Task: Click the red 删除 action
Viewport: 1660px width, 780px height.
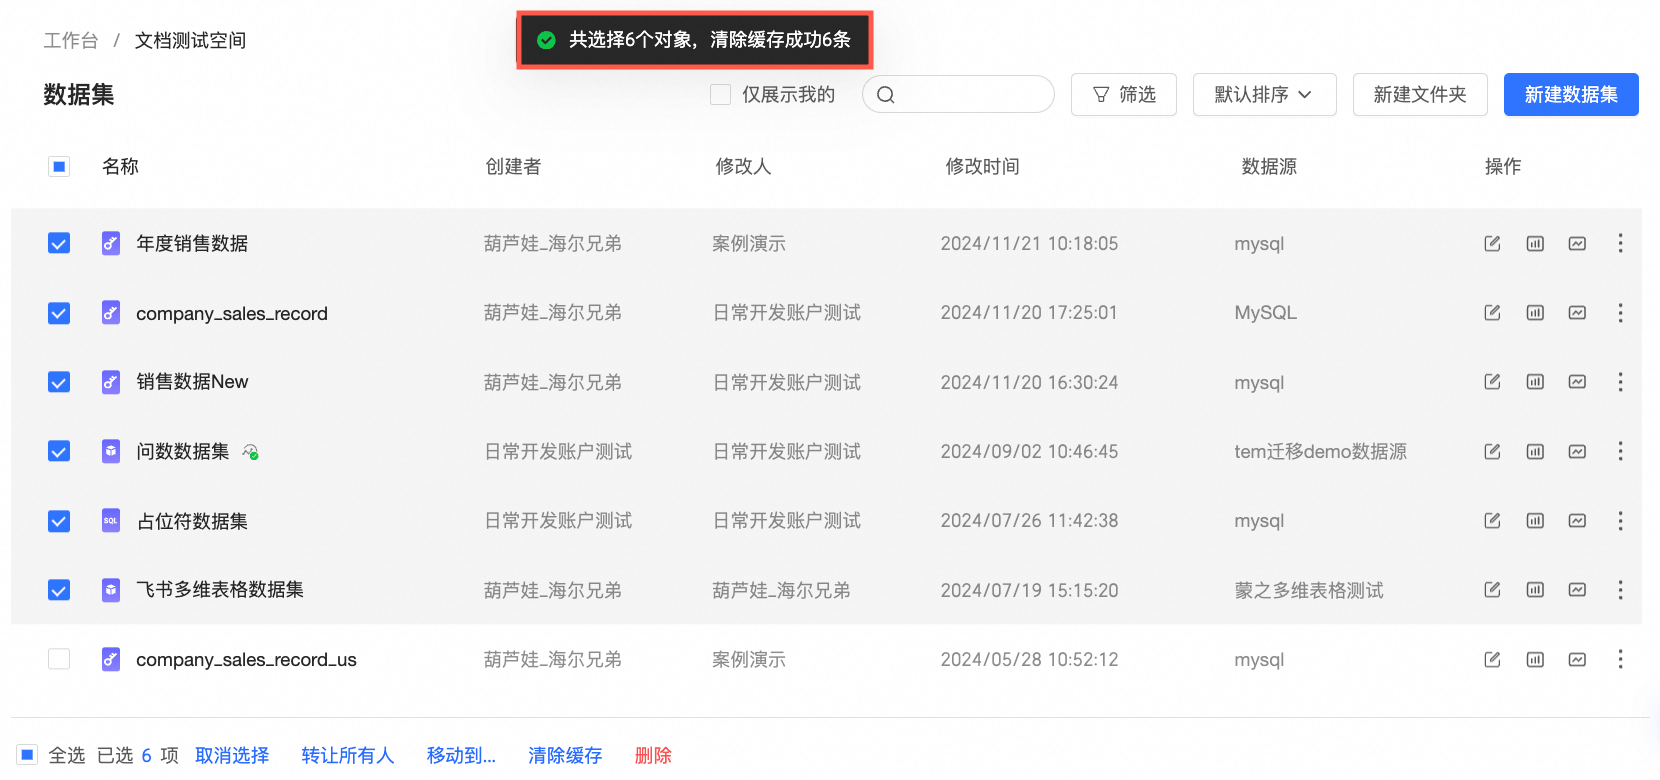Action: point(653,755)
